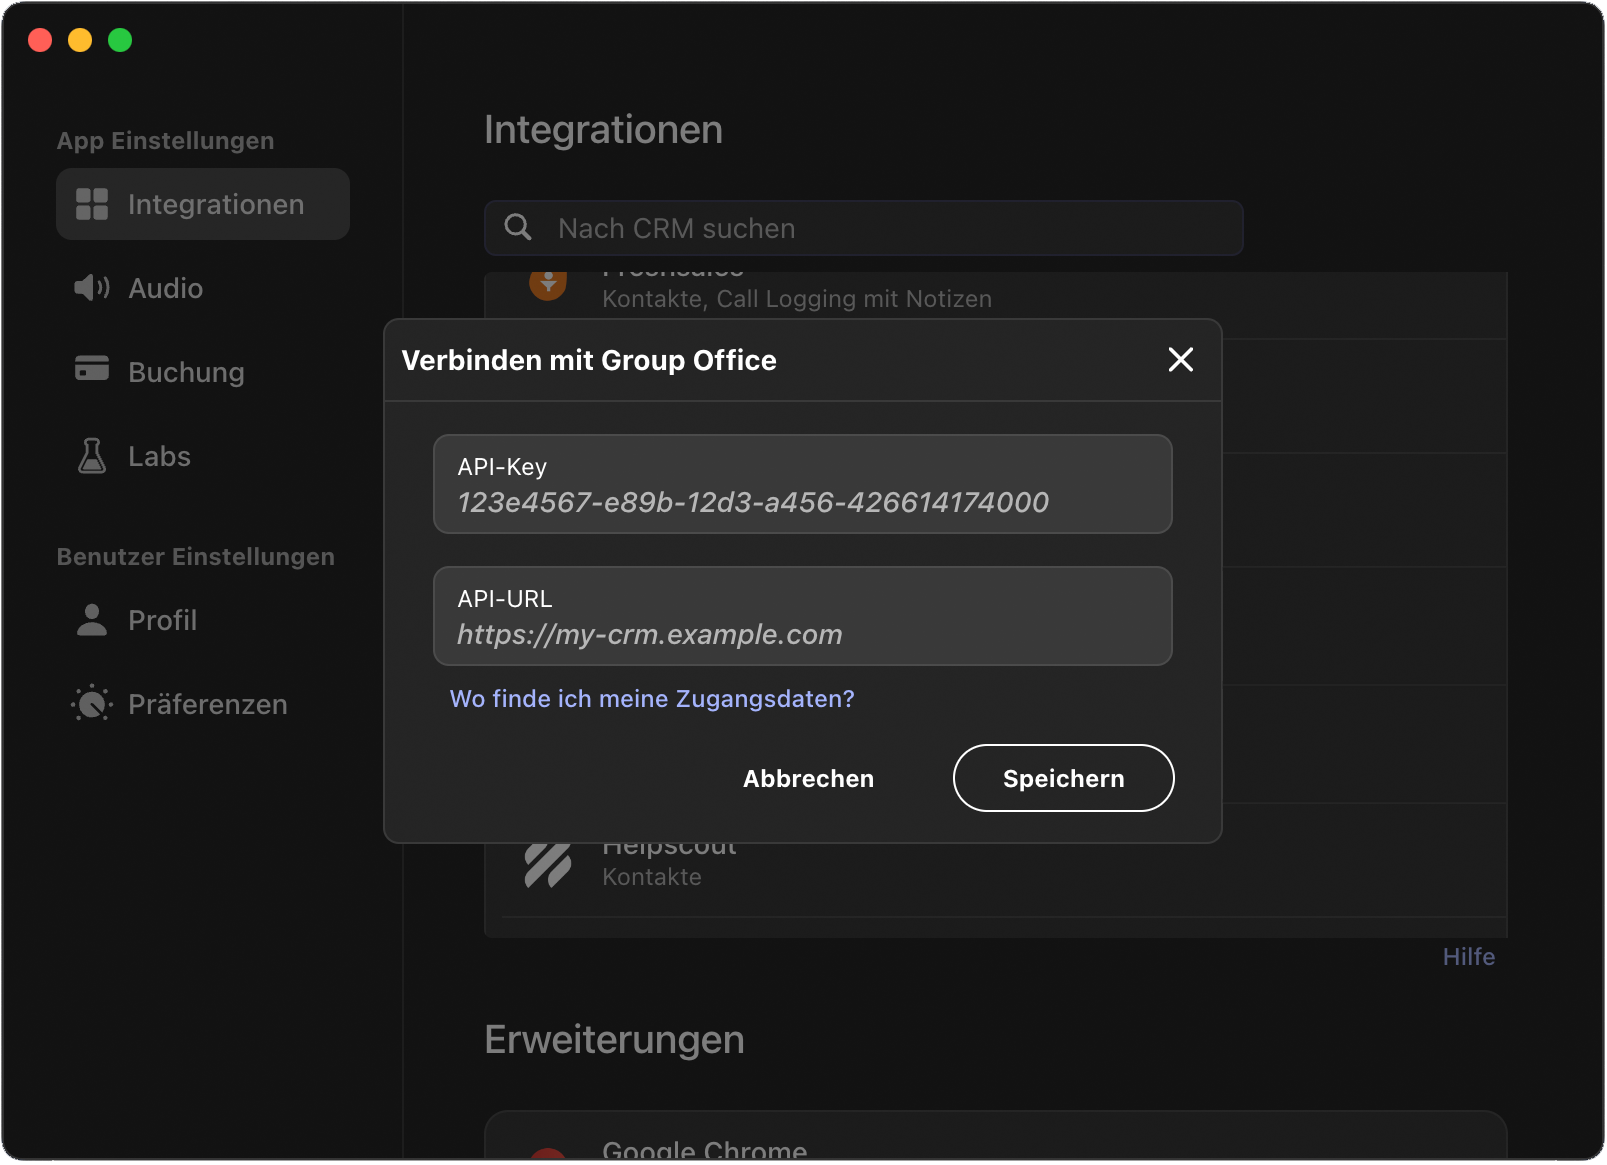The image size is (1607, 1165).
Task: Click the Profil person icon
Action: 90,620
